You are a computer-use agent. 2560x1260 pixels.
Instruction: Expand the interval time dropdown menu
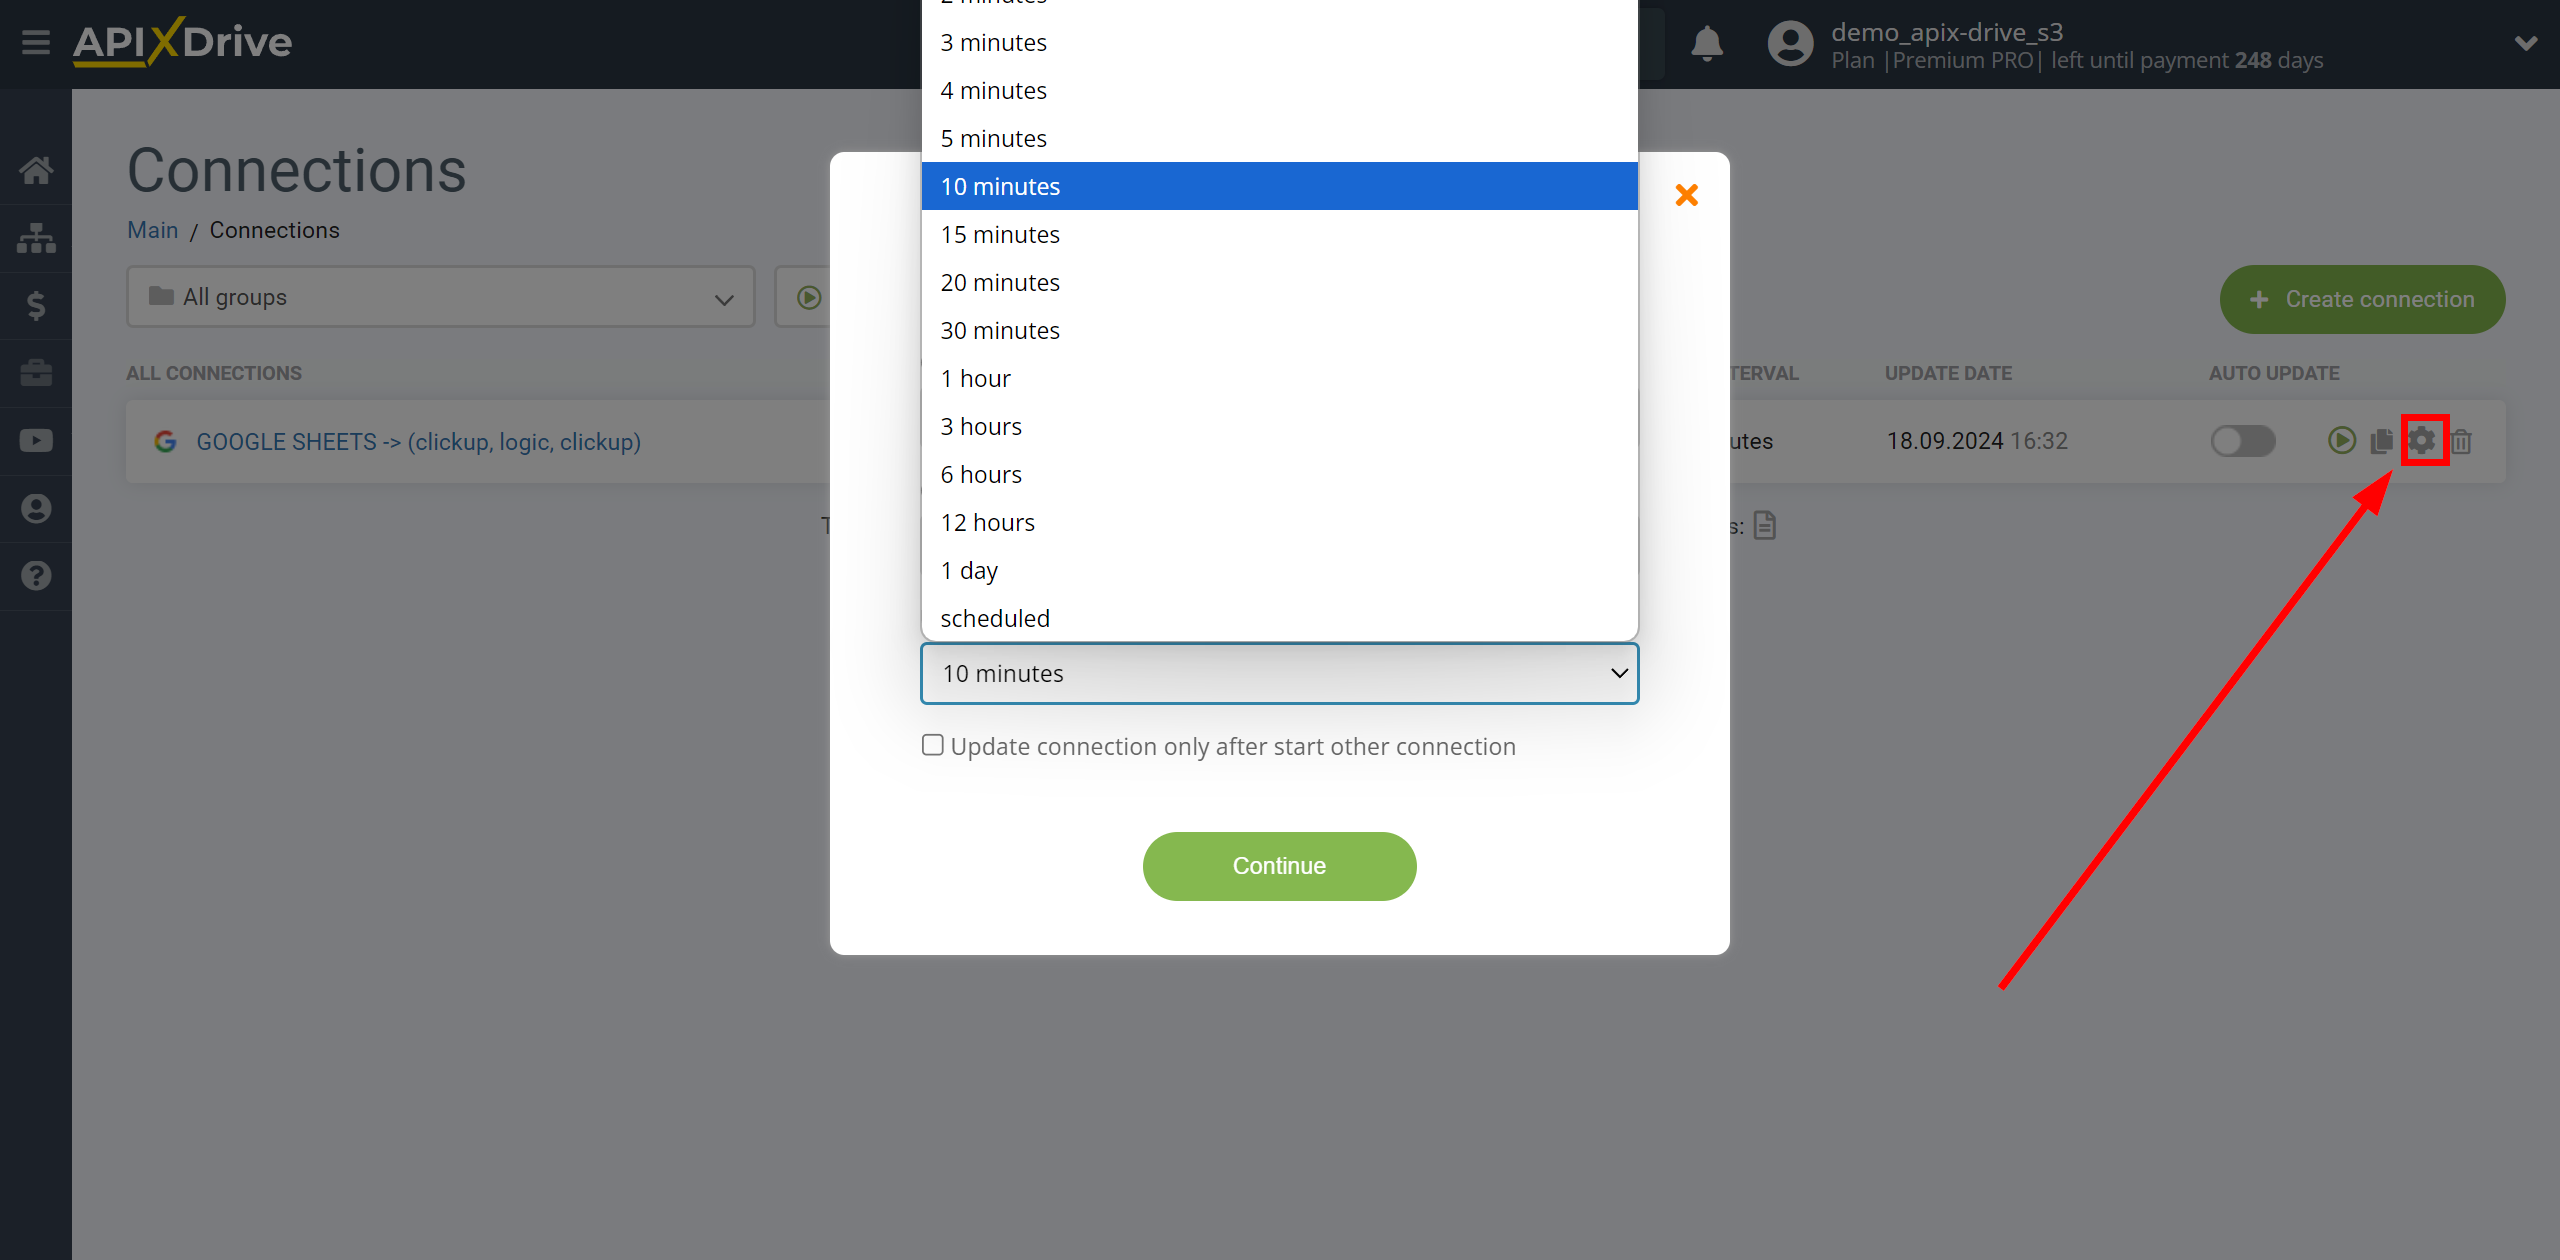coord(1278,672)
